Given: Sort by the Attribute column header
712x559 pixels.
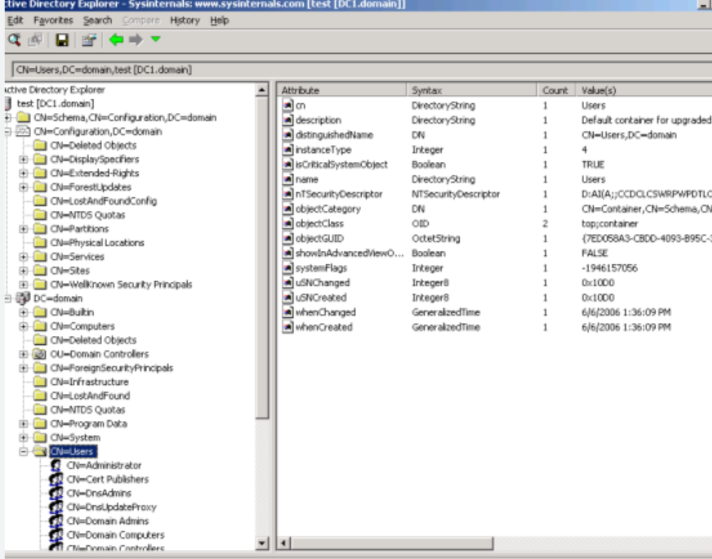Looking at the screenshot, I should [340, 90].
